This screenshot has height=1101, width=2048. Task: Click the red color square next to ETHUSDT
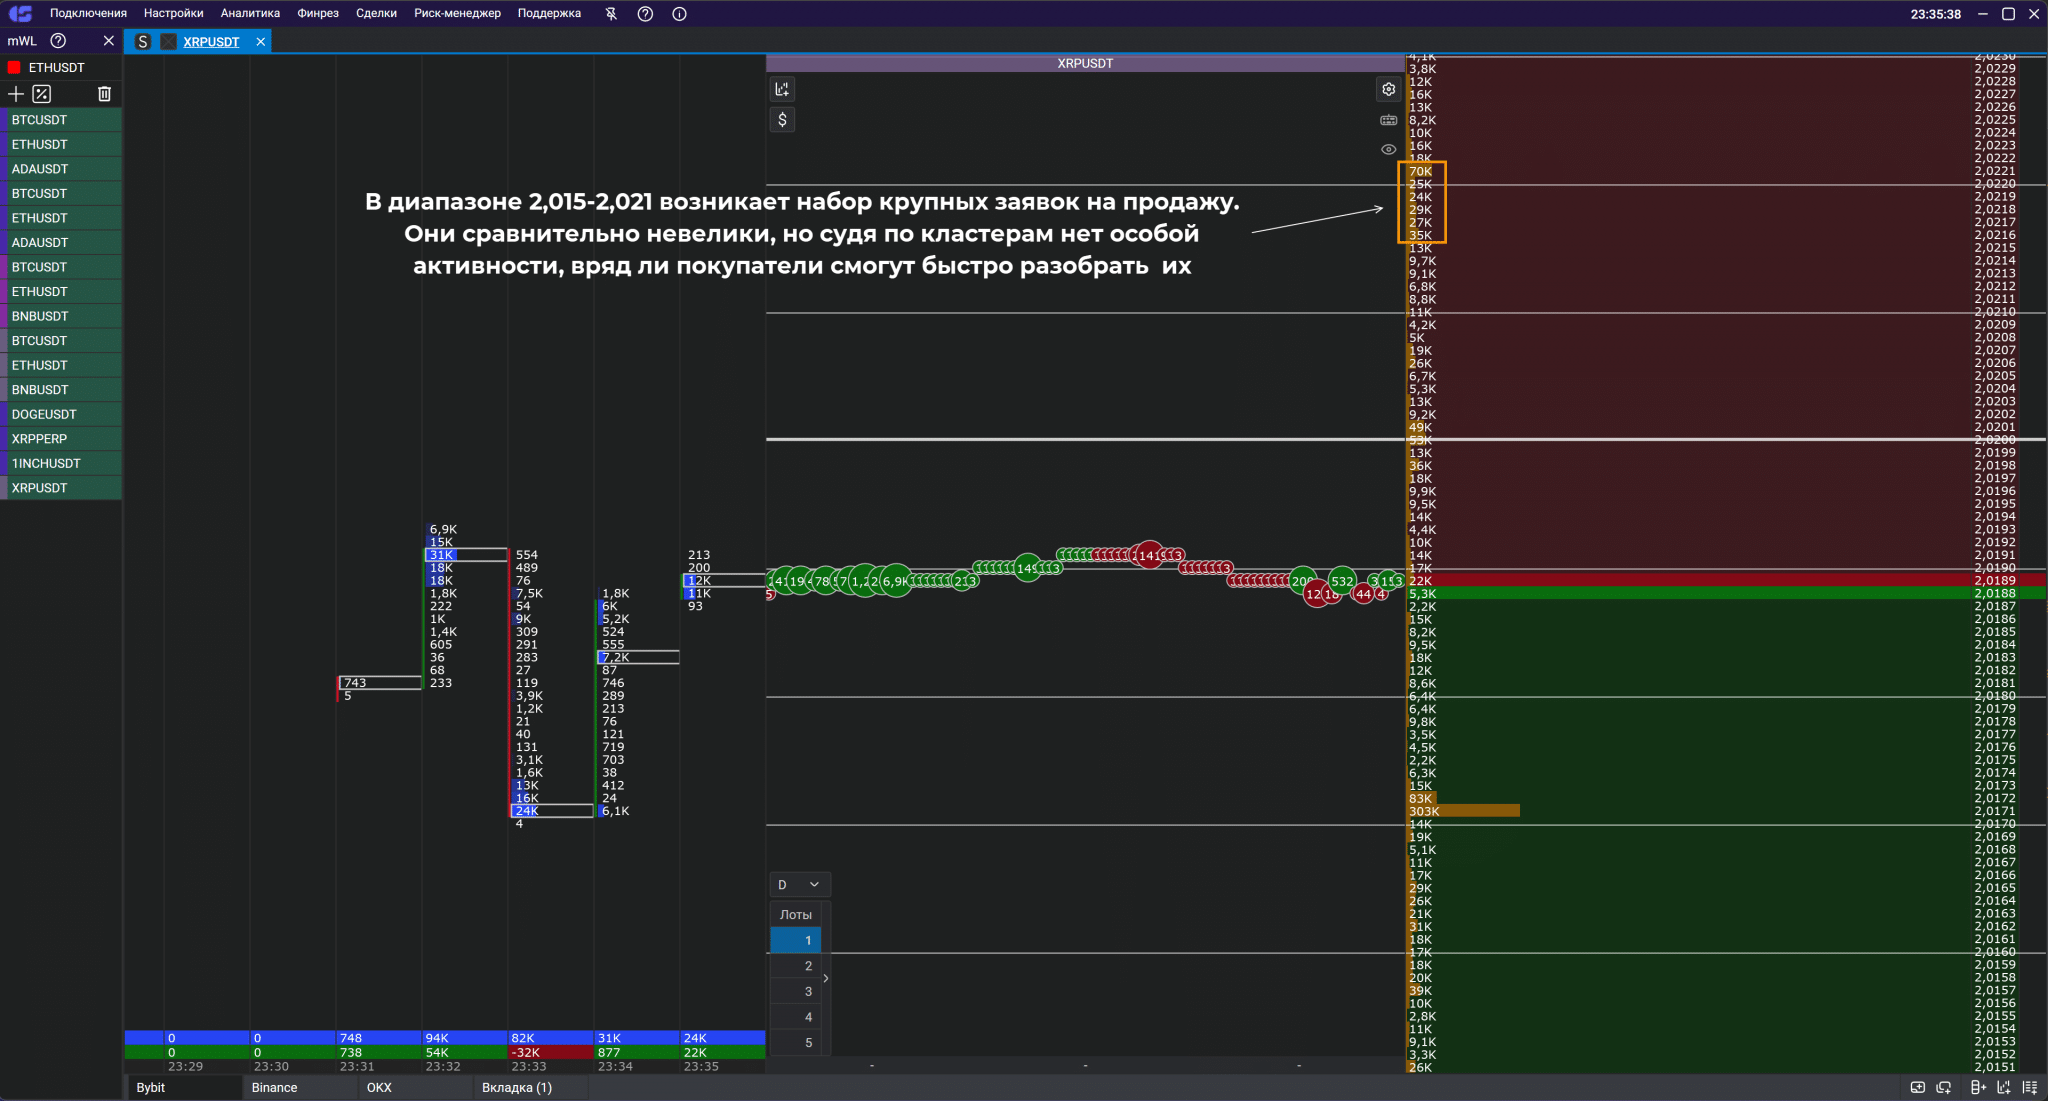click(14, 68)
